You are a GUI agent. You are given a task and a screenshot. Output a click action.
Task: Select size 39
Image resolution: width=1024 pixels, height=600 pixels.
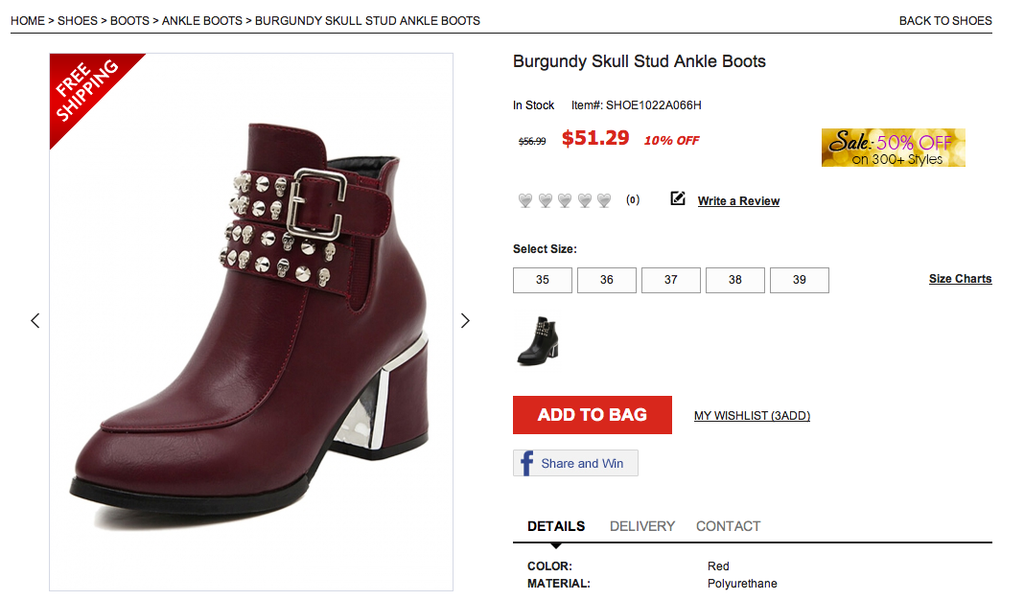[x=799, y=280]
